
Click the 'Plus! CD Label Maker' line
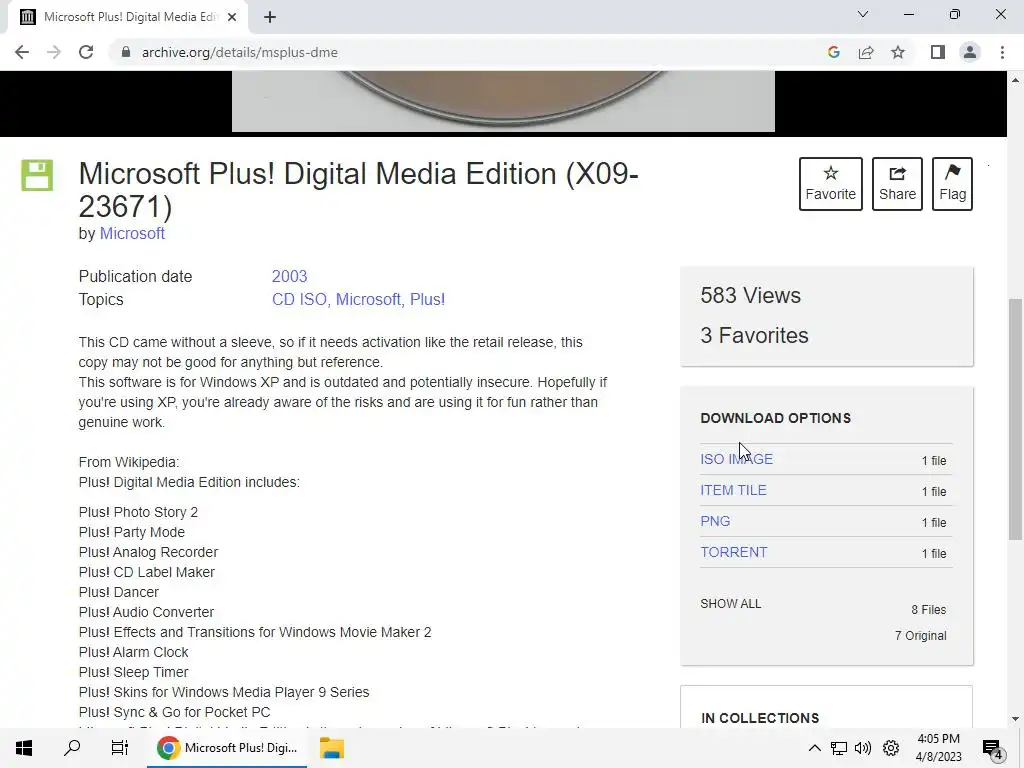click(146, 572)
